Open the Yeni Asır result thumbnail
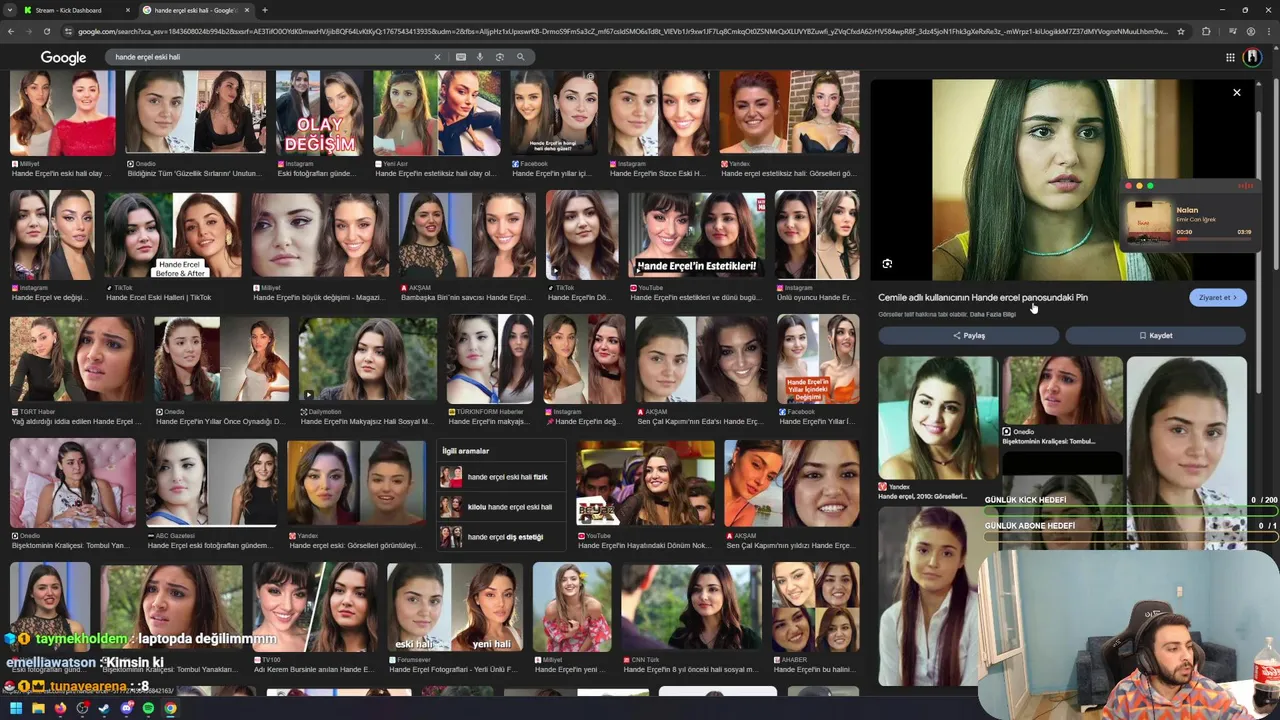Screen dimensions: 1280x720 coord(437,112)
